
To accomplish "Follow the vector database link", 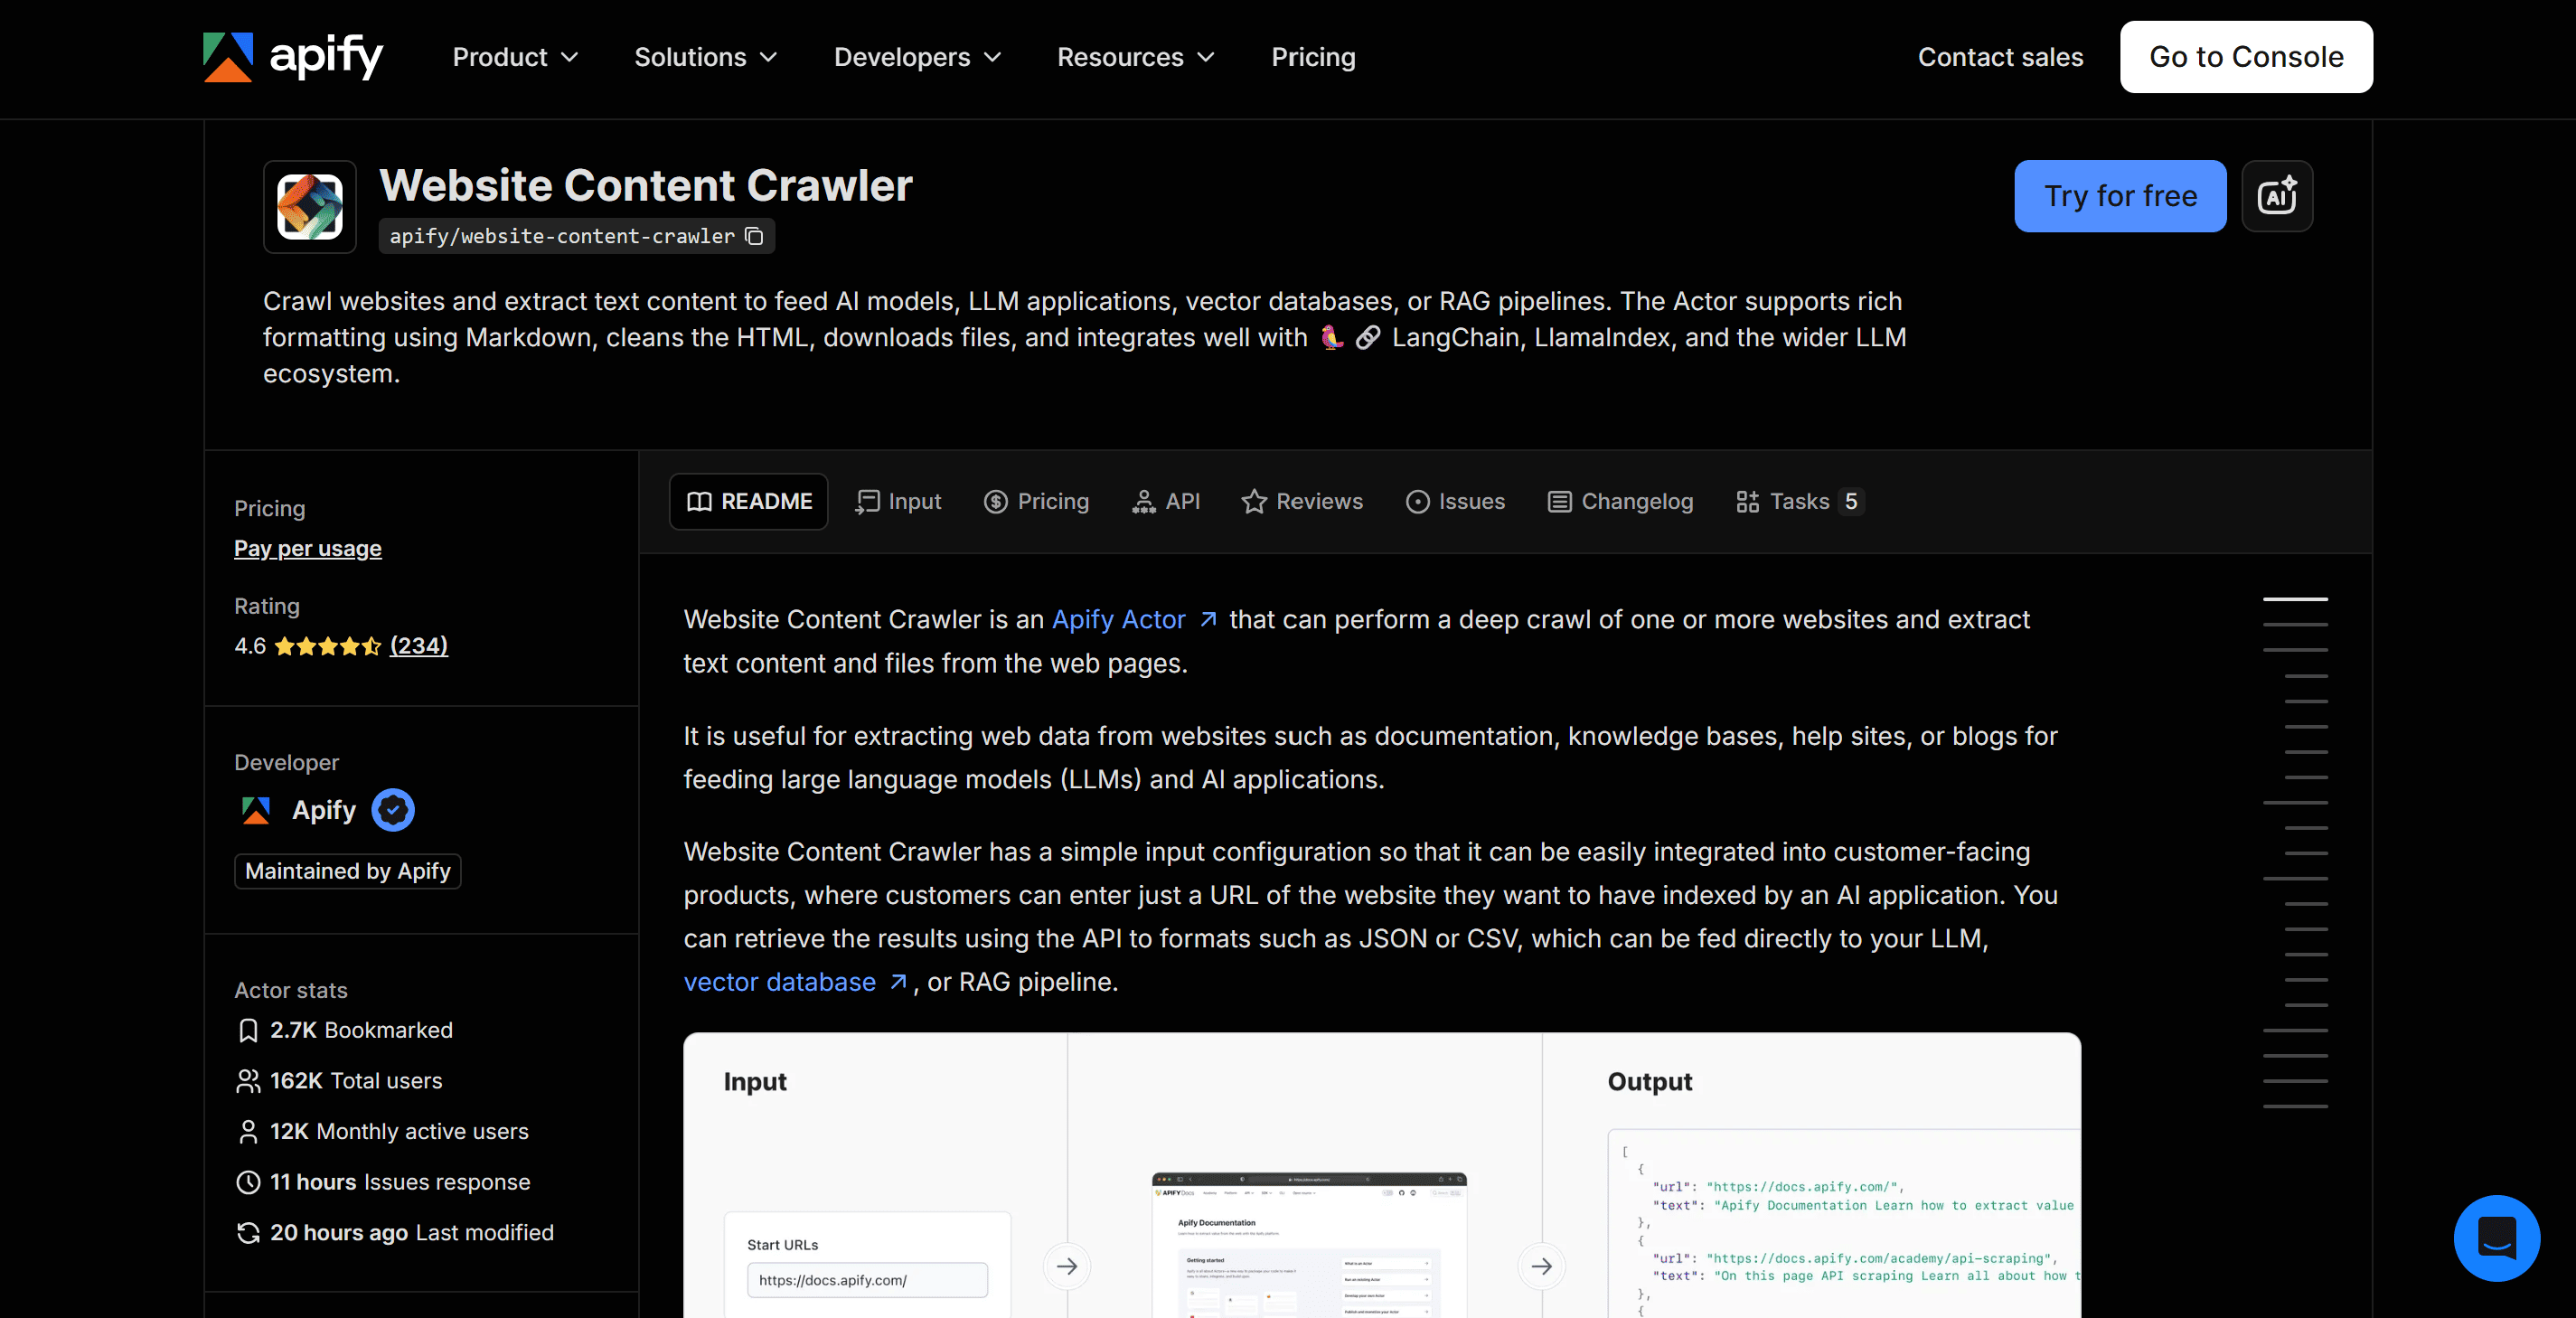I will click(796, 982).
